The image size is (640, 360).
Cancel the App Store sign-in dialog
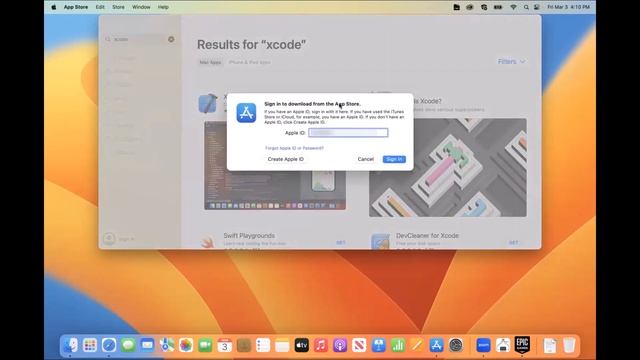coord(365,159)
